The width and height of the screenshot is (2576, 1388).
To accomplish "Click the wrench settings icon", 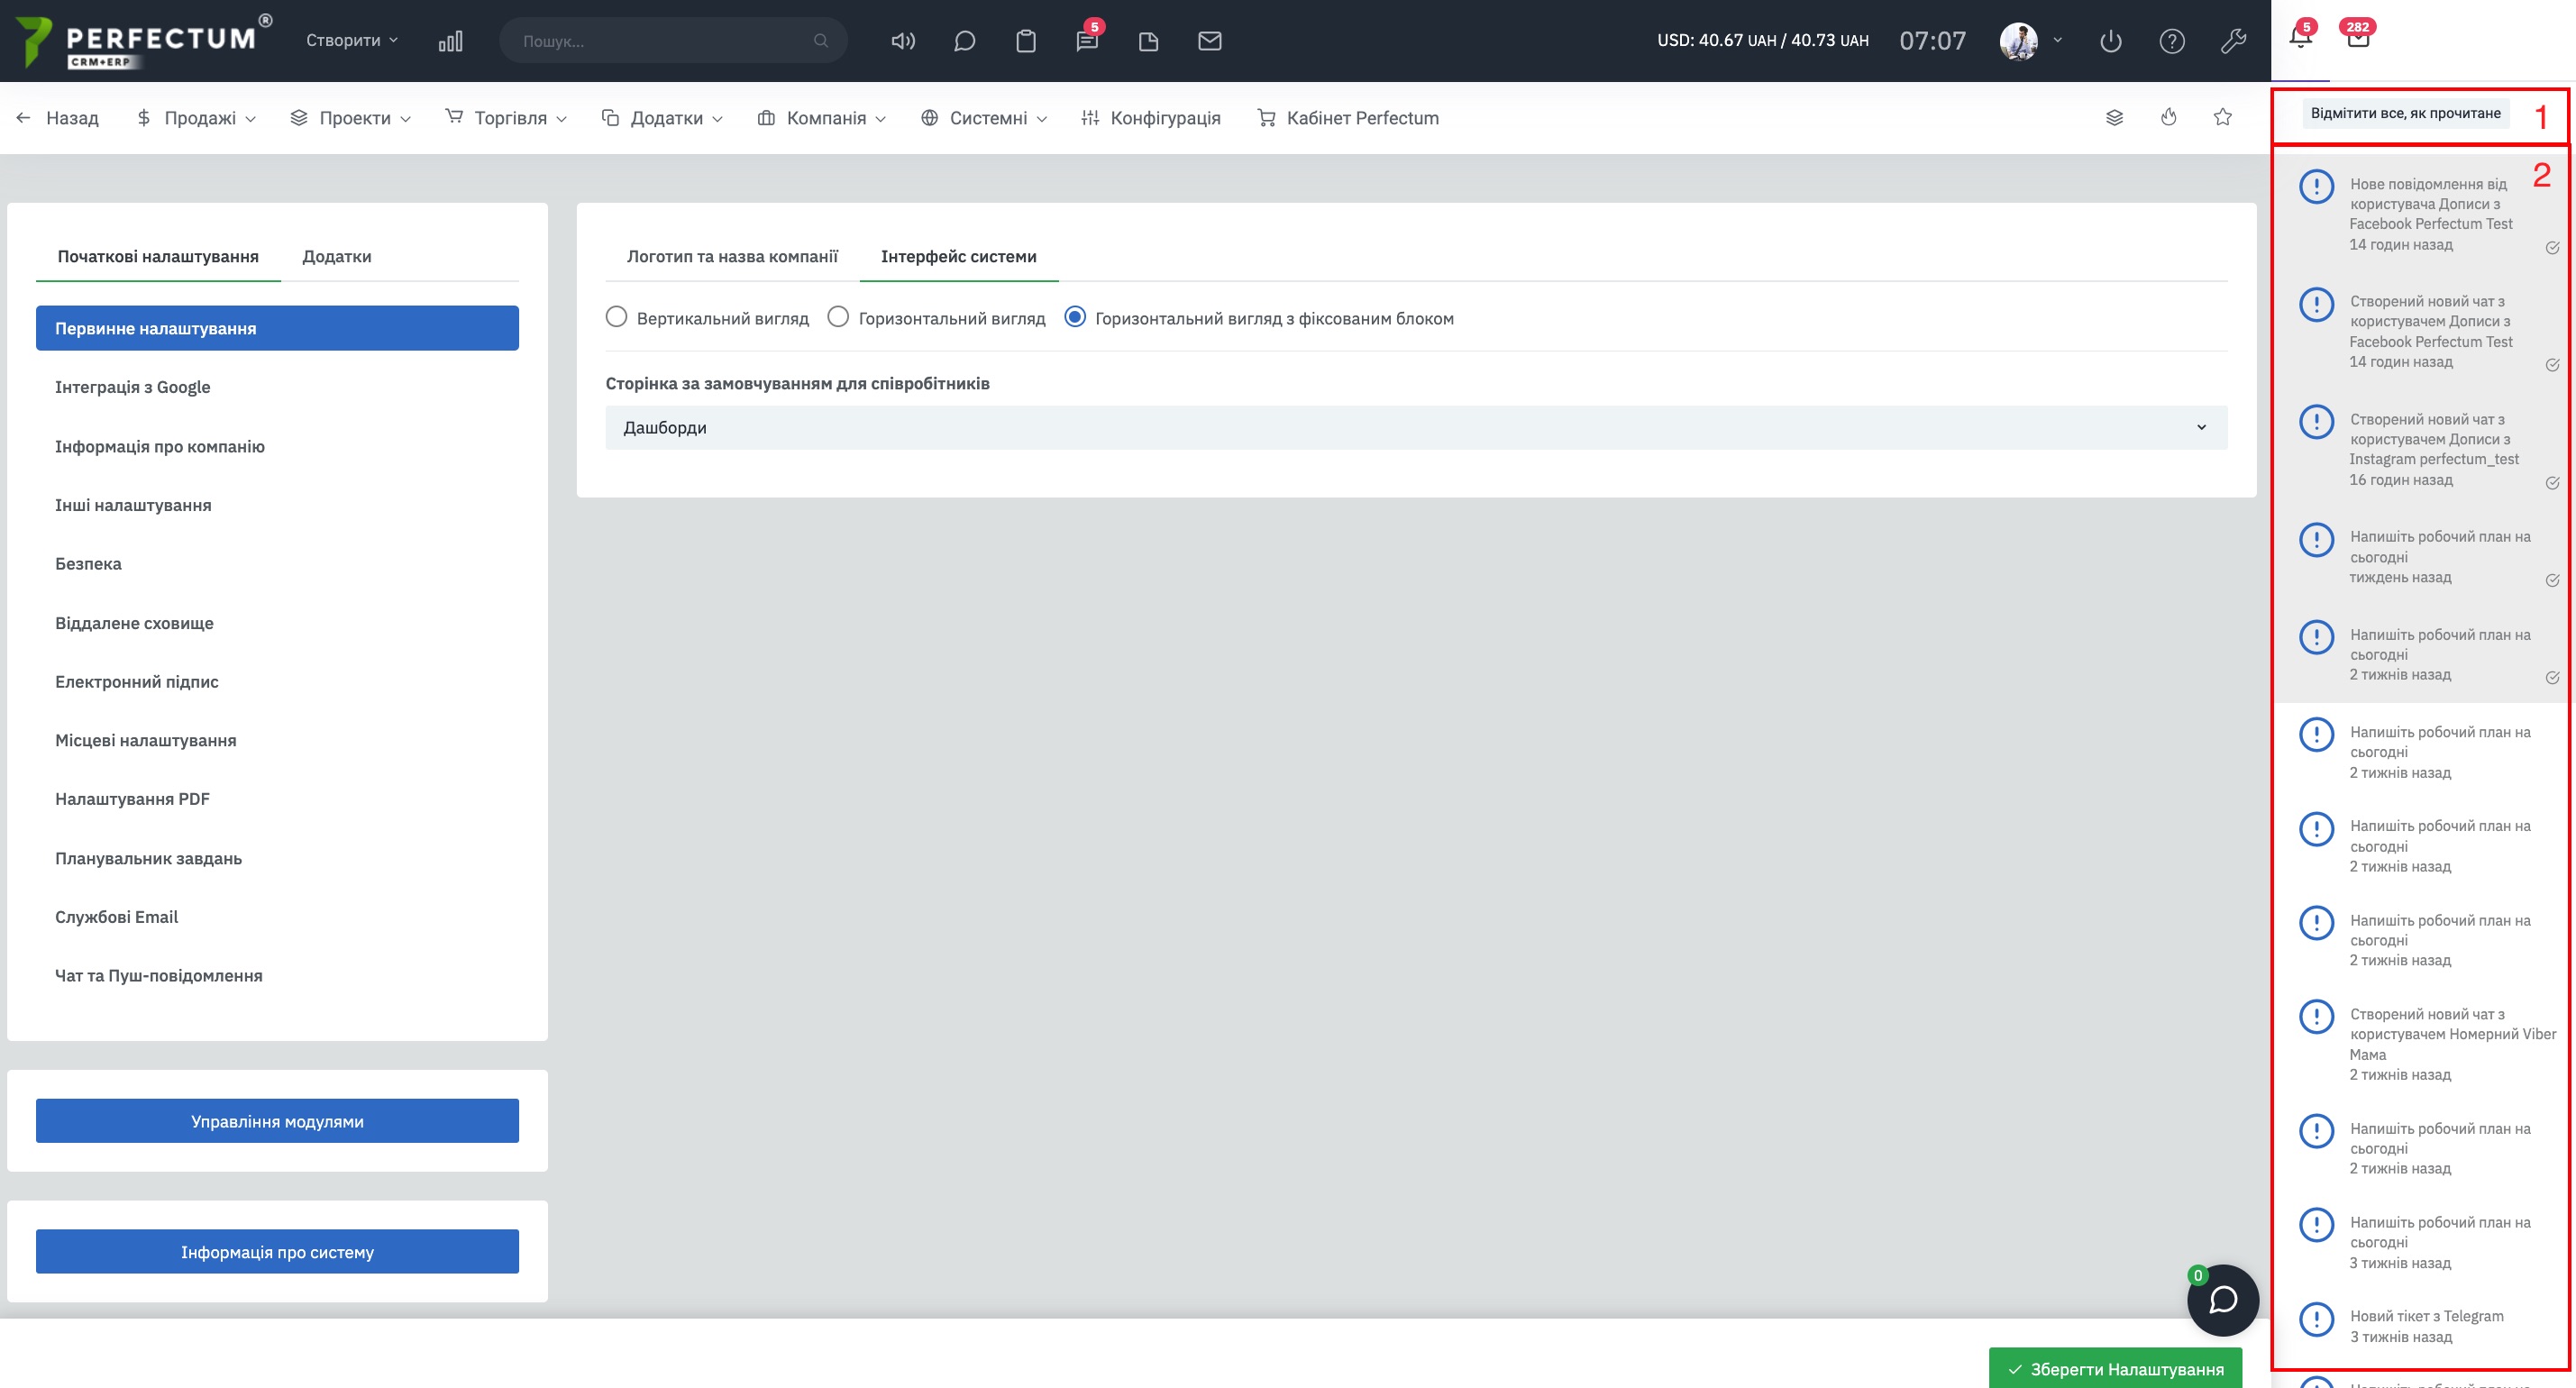I will click(2233, 41).
